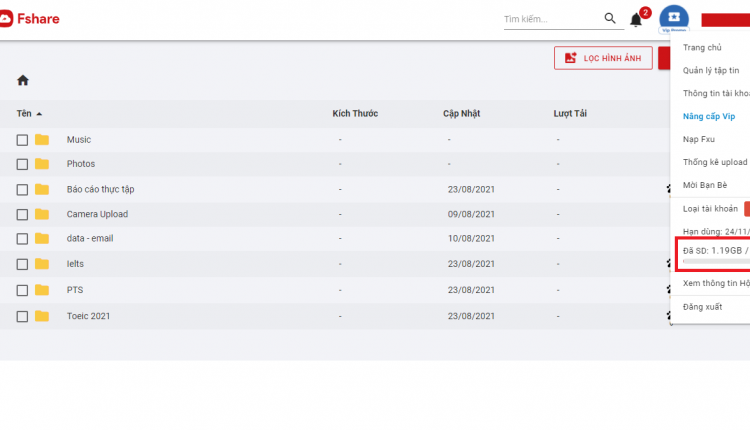Open Thống kê upload menu item
750x430 pixels.
[715, 162]
